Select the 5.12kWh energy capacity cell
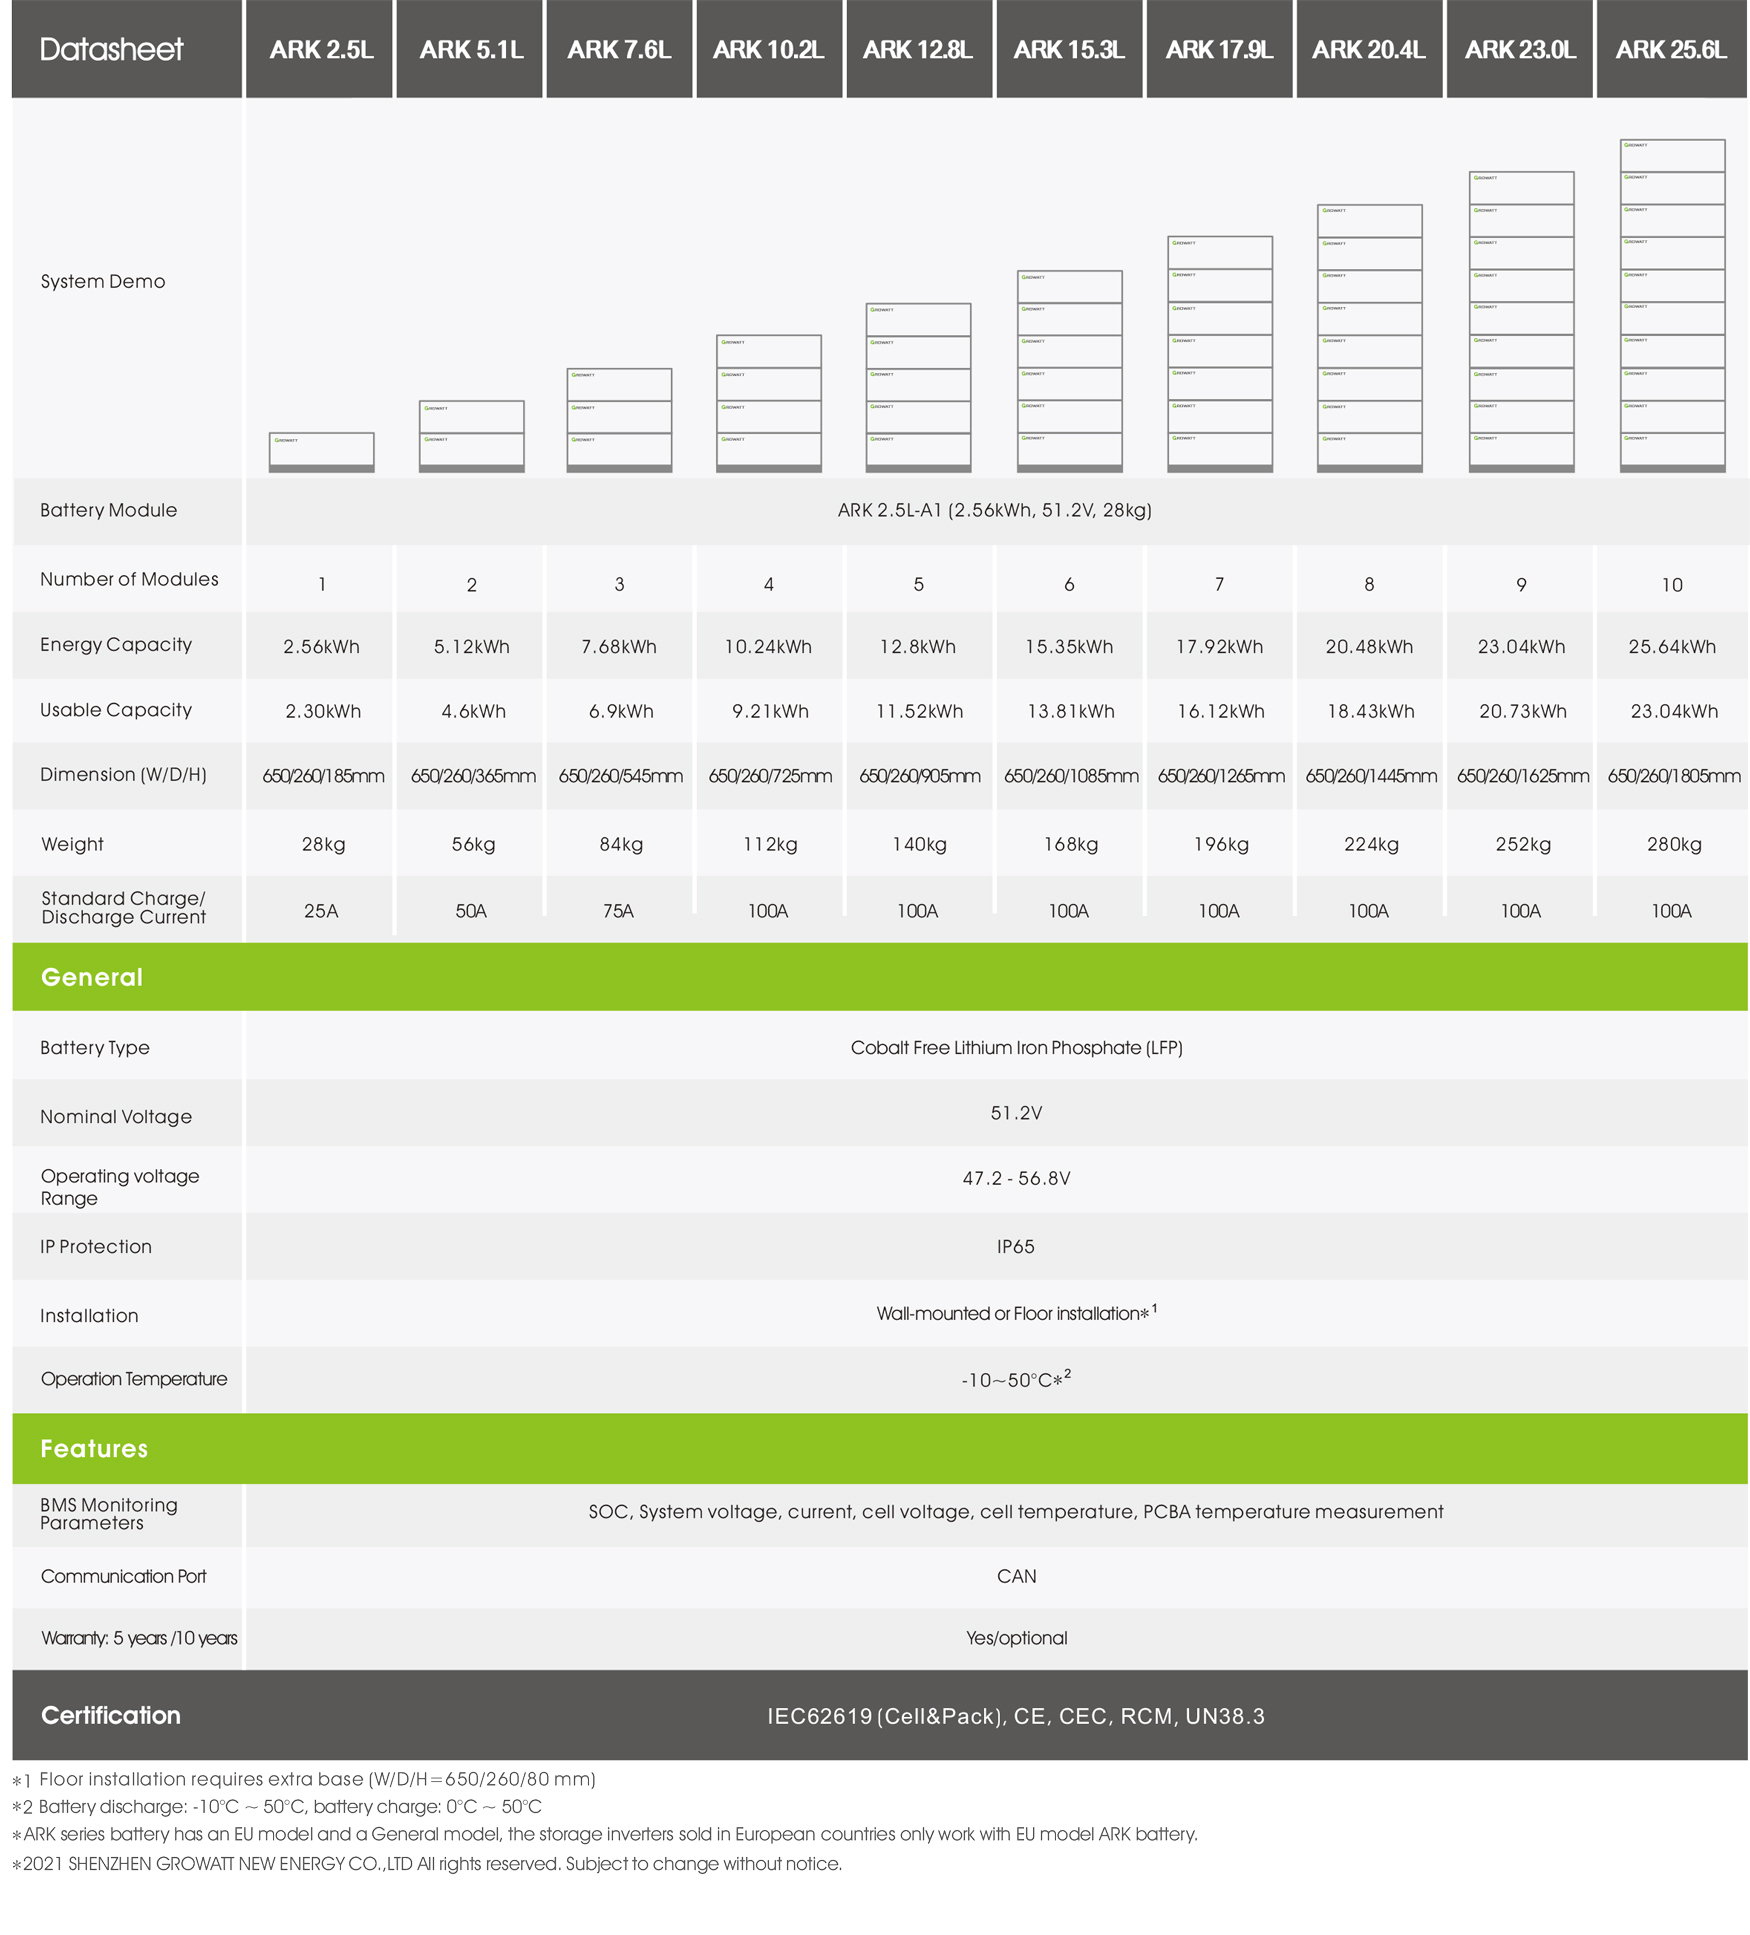1750x1935 pixels. coord(472,647)
